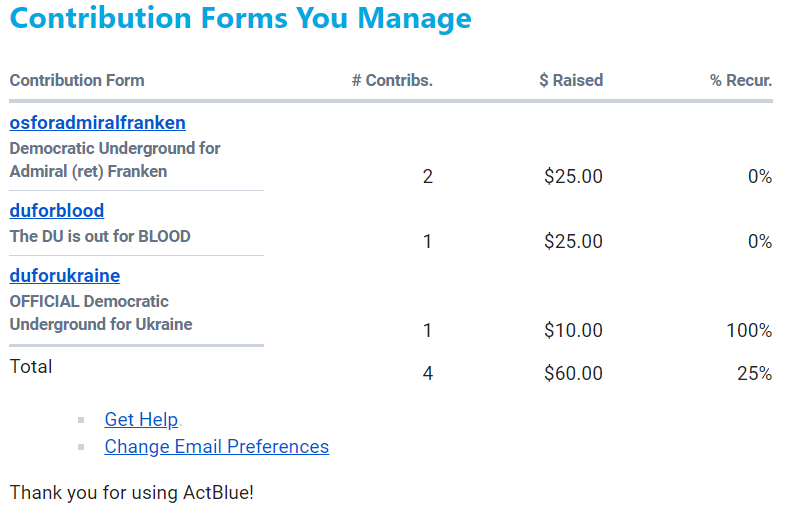
Task: Click 'The DU is out for BLOOD' description
Action: 100,237
